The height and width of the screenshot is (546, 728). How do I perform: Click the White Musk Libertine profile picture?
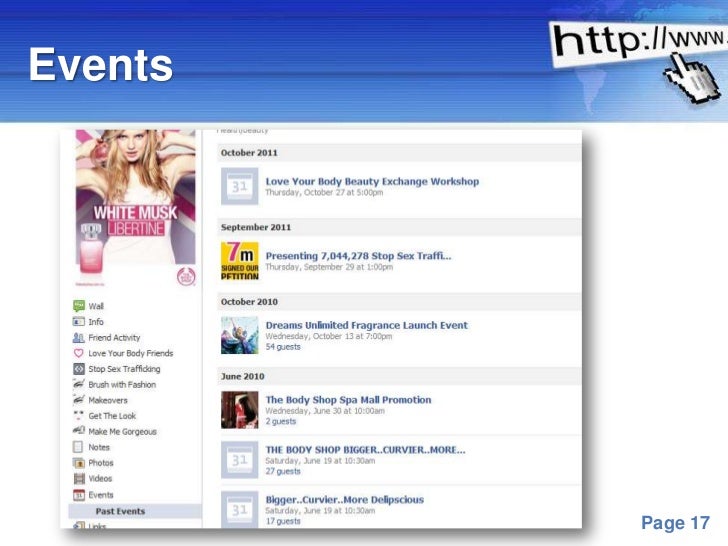pyautogui.click(x=136, y=208)
